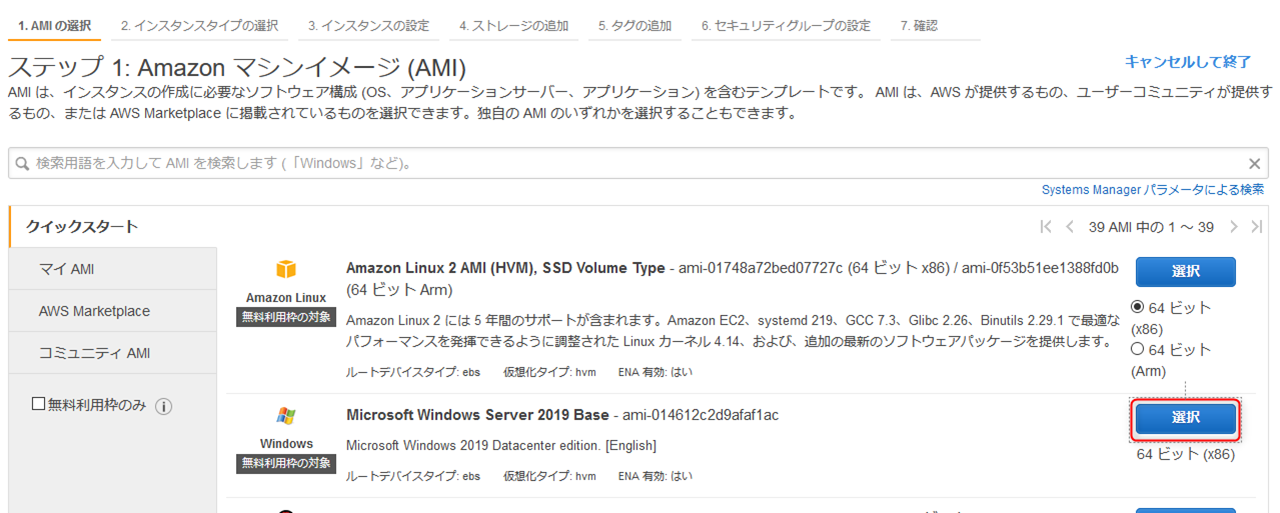Screen dimensions: 1280x513
Task: Open step tab 1. AMI の選択
Action: [x=54, y=26]
